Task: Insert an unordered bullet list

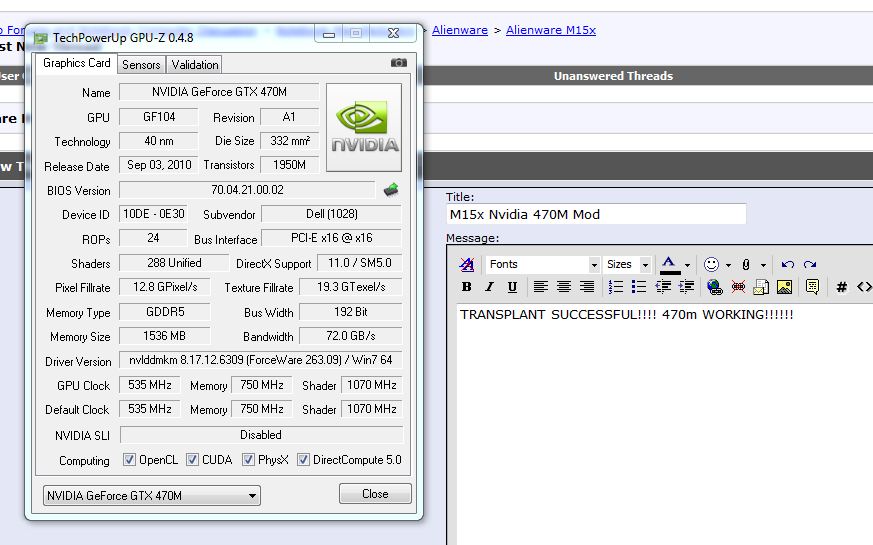Action: (639, 287)
